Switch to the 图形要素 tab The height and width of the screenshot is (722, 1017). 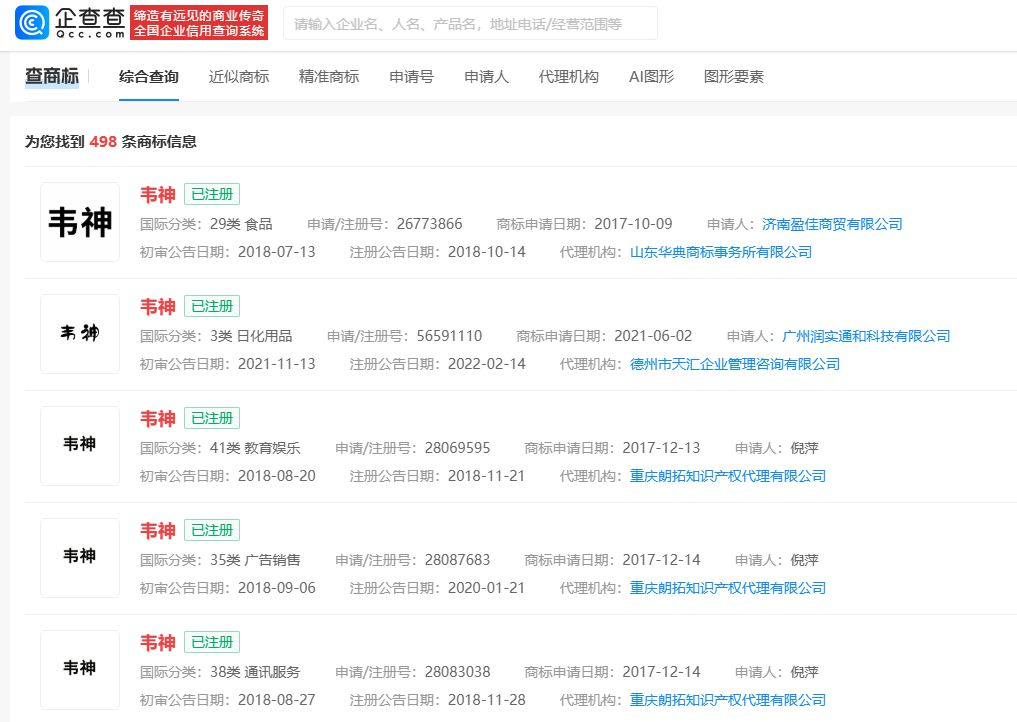[x=734, y=77]
